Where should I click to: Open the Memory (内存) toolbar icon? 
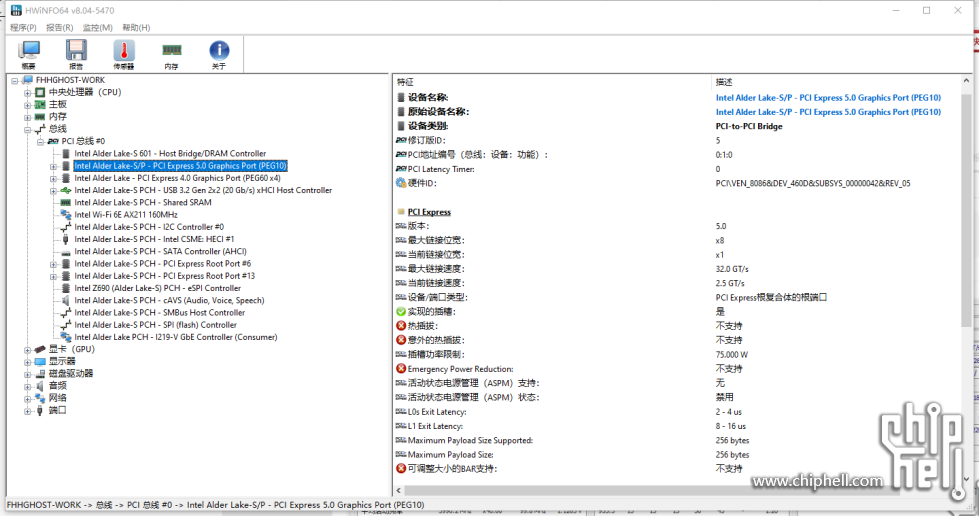pyautogui.click(x=171, y=54)
